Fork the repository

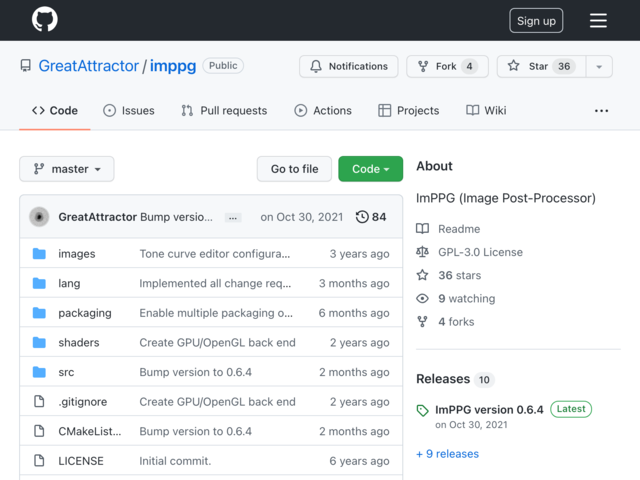pyautogui.click(x=447, y=66)
